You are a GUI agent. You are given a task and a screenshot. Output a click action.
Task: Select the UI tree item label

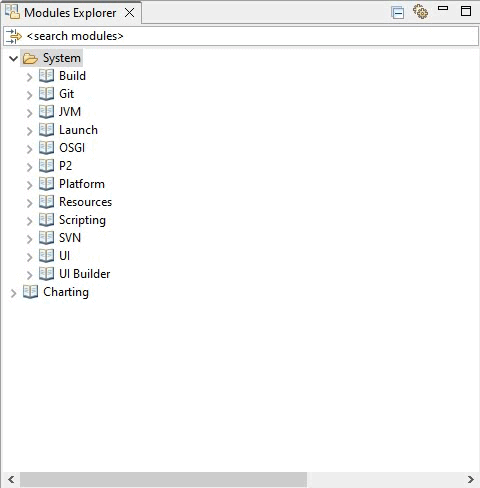(x=64, y=256)
